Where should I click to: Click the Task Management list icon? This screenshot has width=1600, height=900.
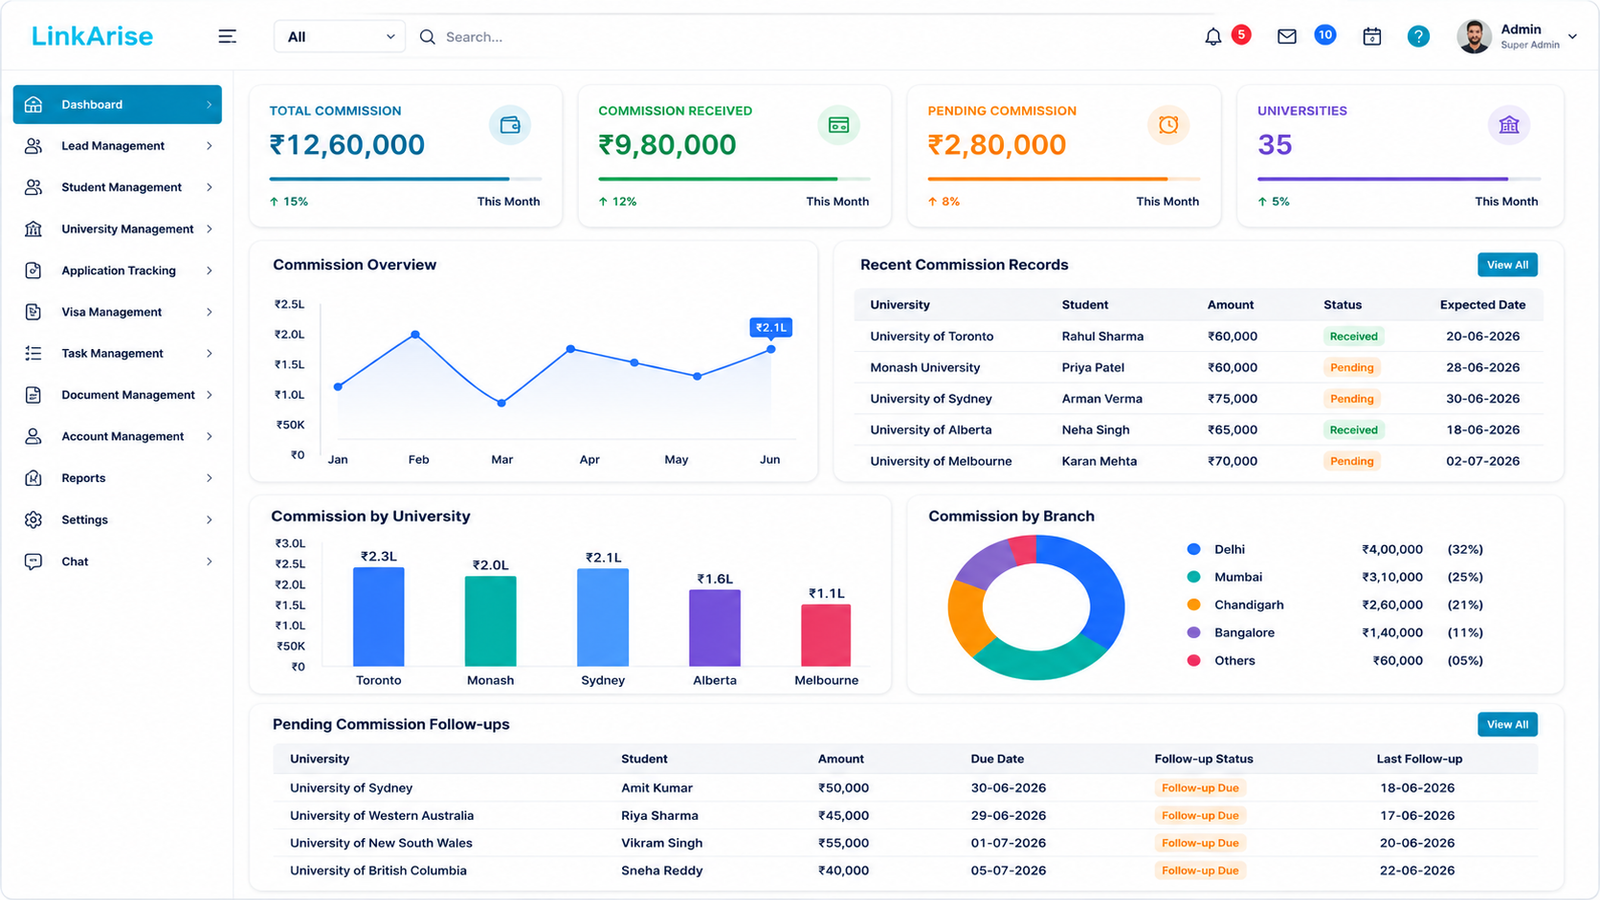tap(33, 354)
